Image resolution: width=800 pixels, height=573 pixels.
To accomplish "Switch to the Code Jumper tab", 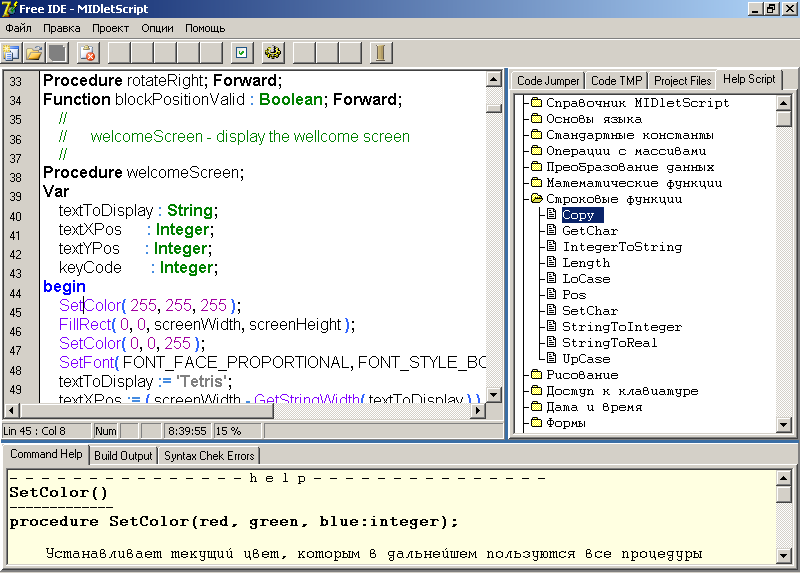I will point(548,81).
